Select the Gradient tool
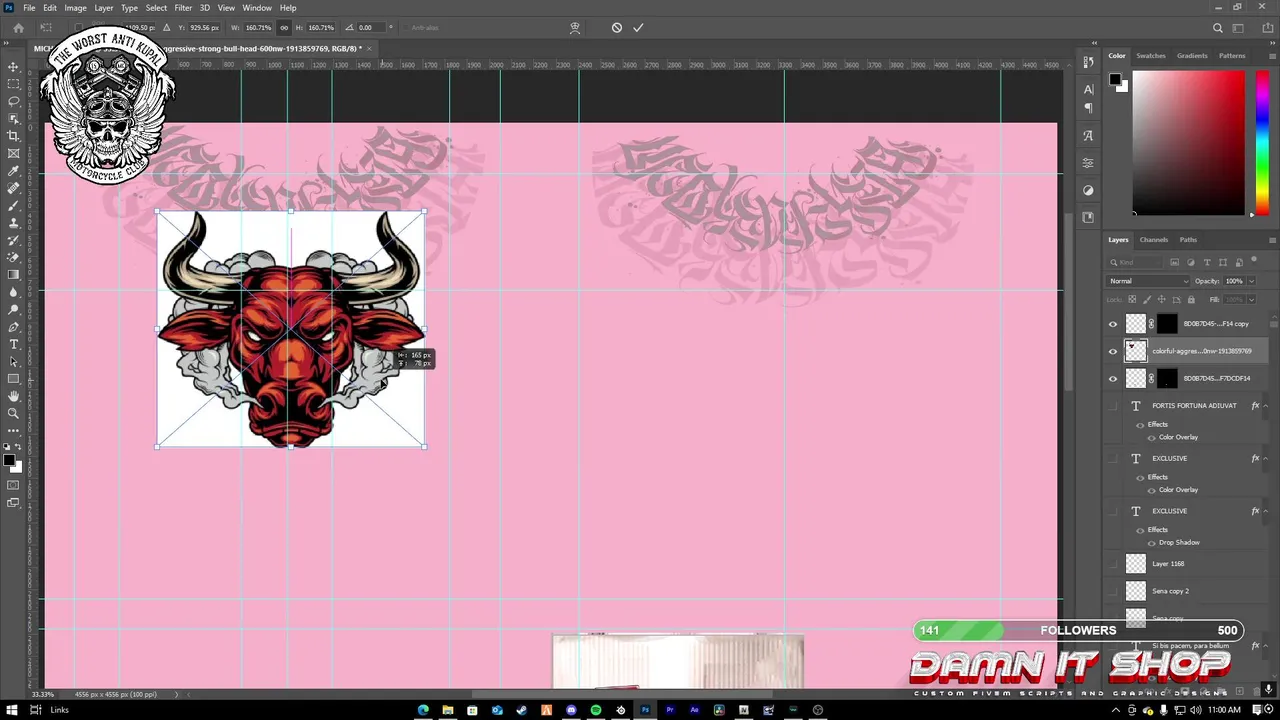This screenshot has width=1280, height=720. coord(13,275)
